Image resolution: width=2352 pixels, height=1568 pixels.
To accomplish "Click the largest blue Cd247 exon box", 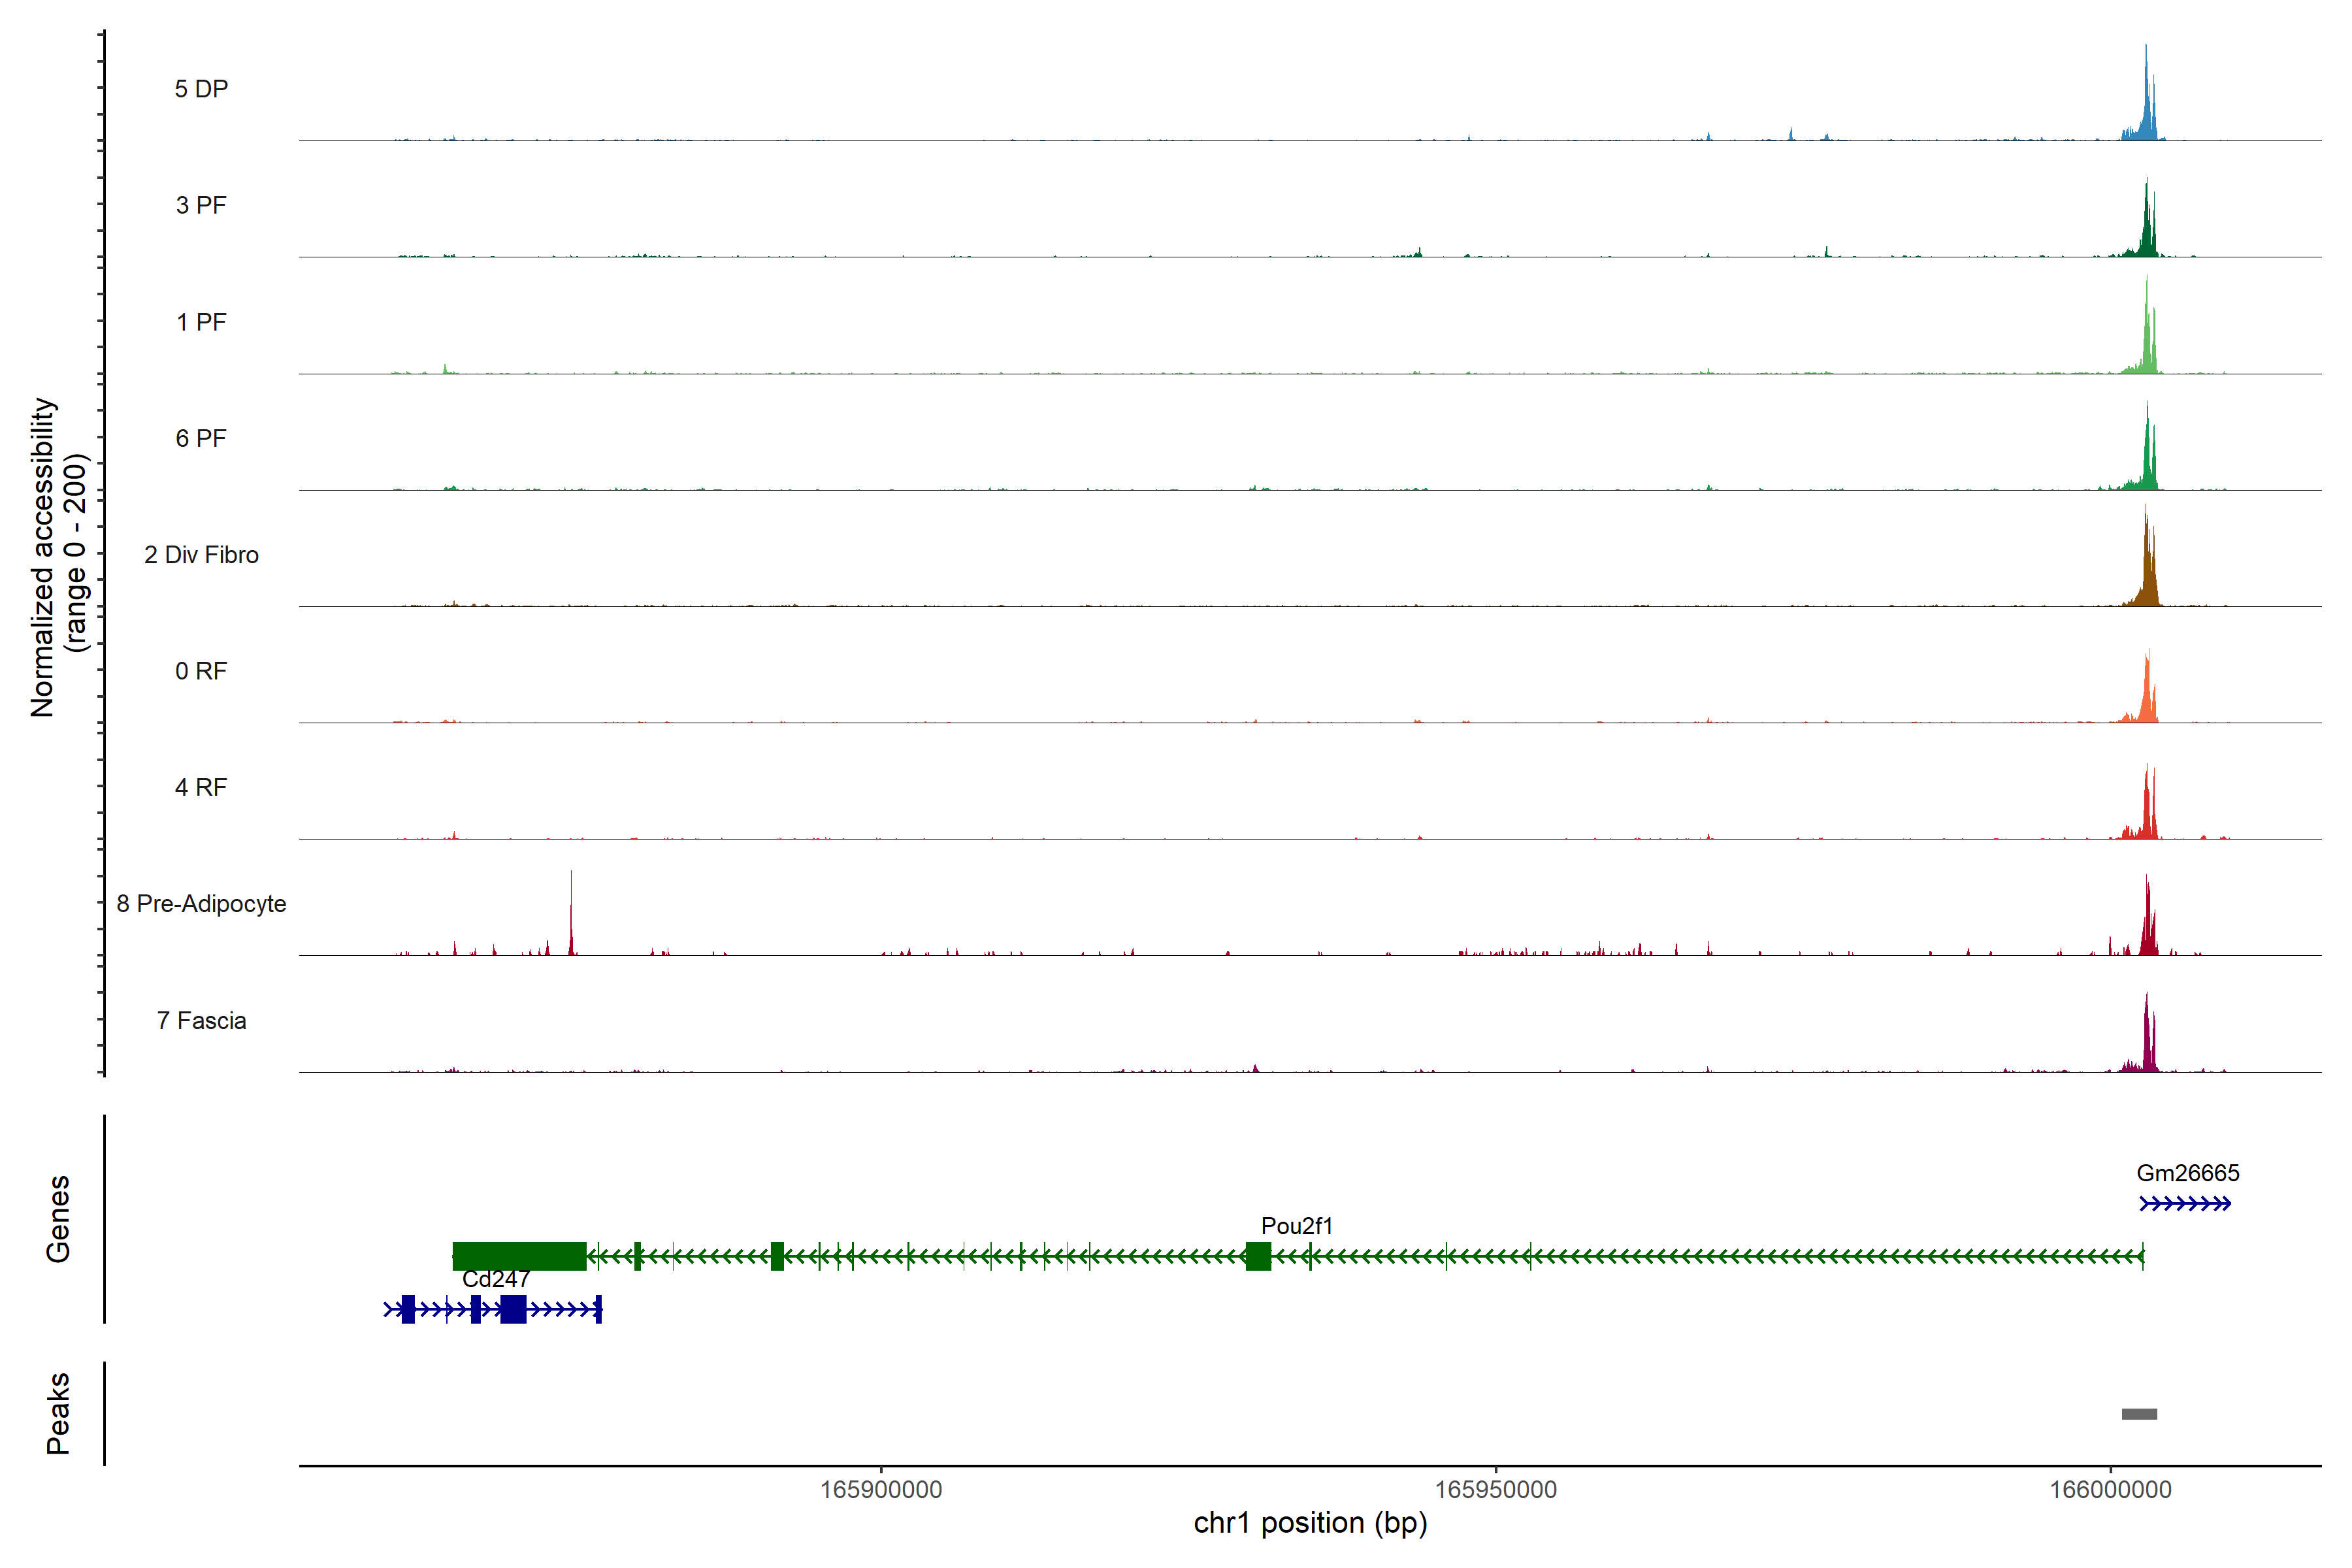I will pyautogui.click(x=513, y=1309).
